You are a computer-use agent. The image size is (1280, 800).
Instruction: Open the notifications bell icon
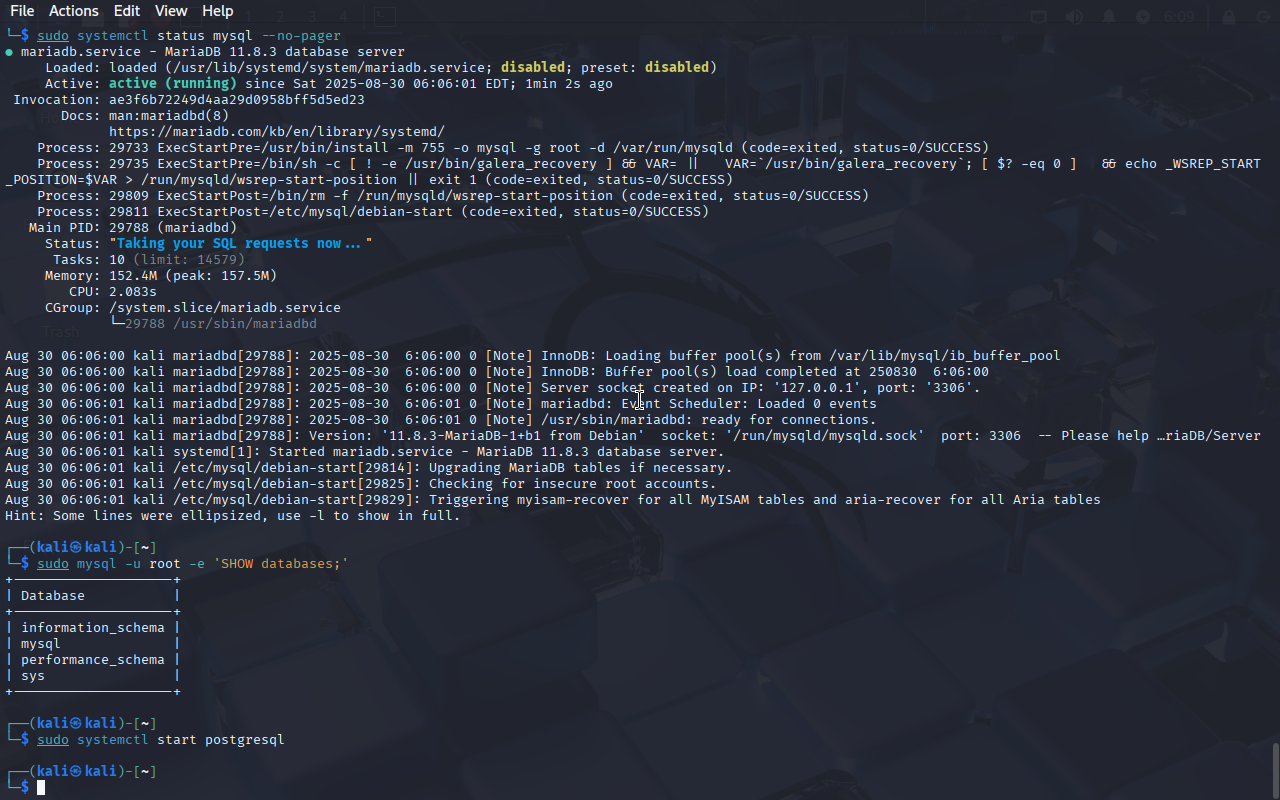tap(1108, 17)
